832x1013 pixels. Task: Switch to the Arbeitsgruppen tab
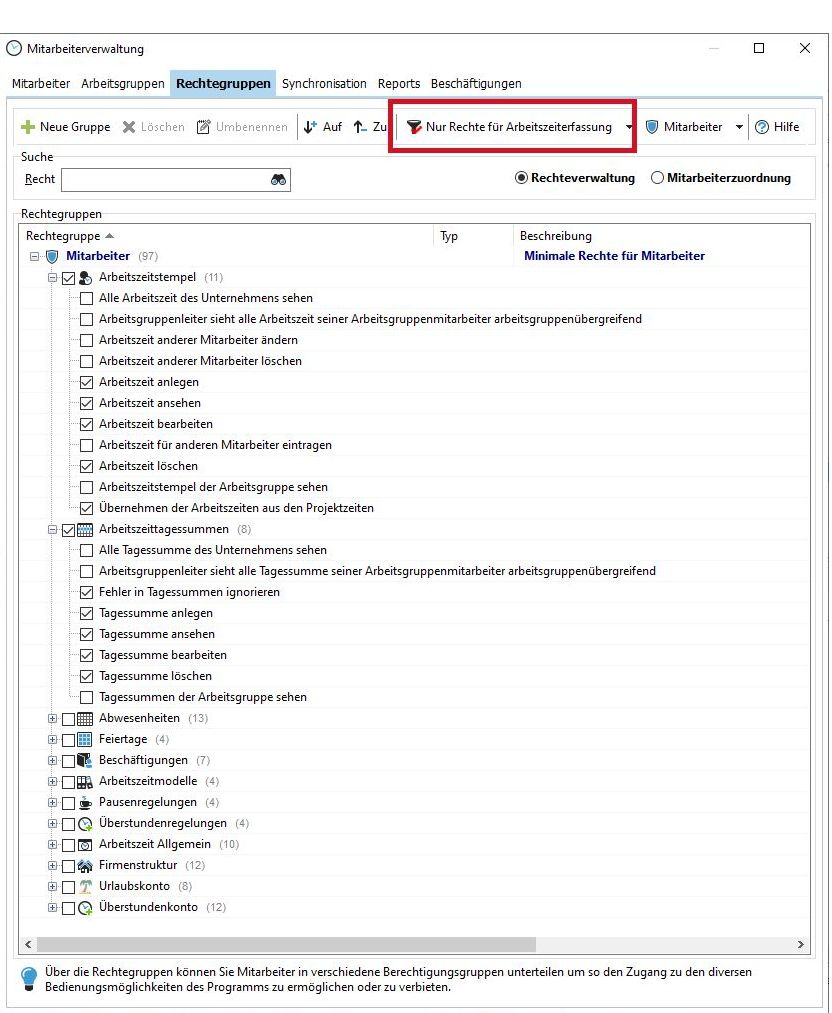coord(123,84)
